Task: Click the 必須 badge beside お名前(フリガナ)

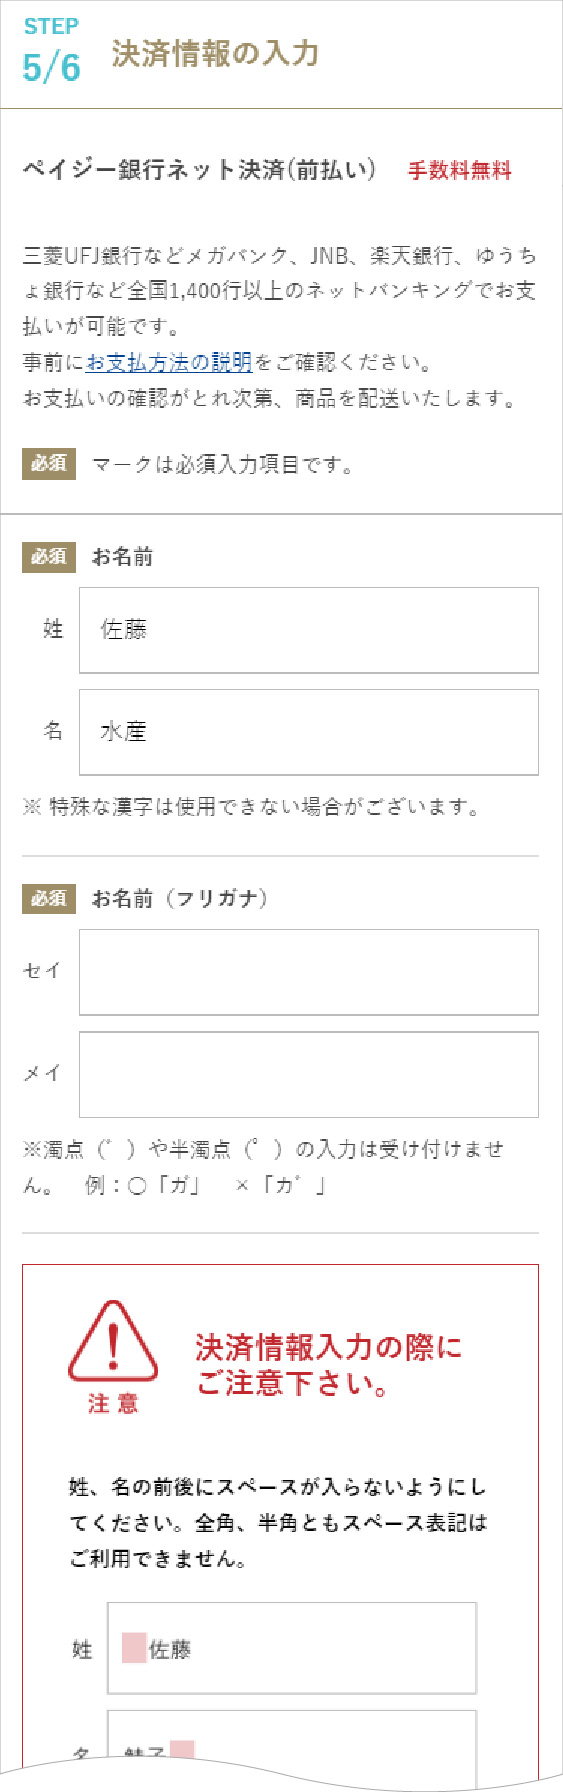Action: coord(48,899)
